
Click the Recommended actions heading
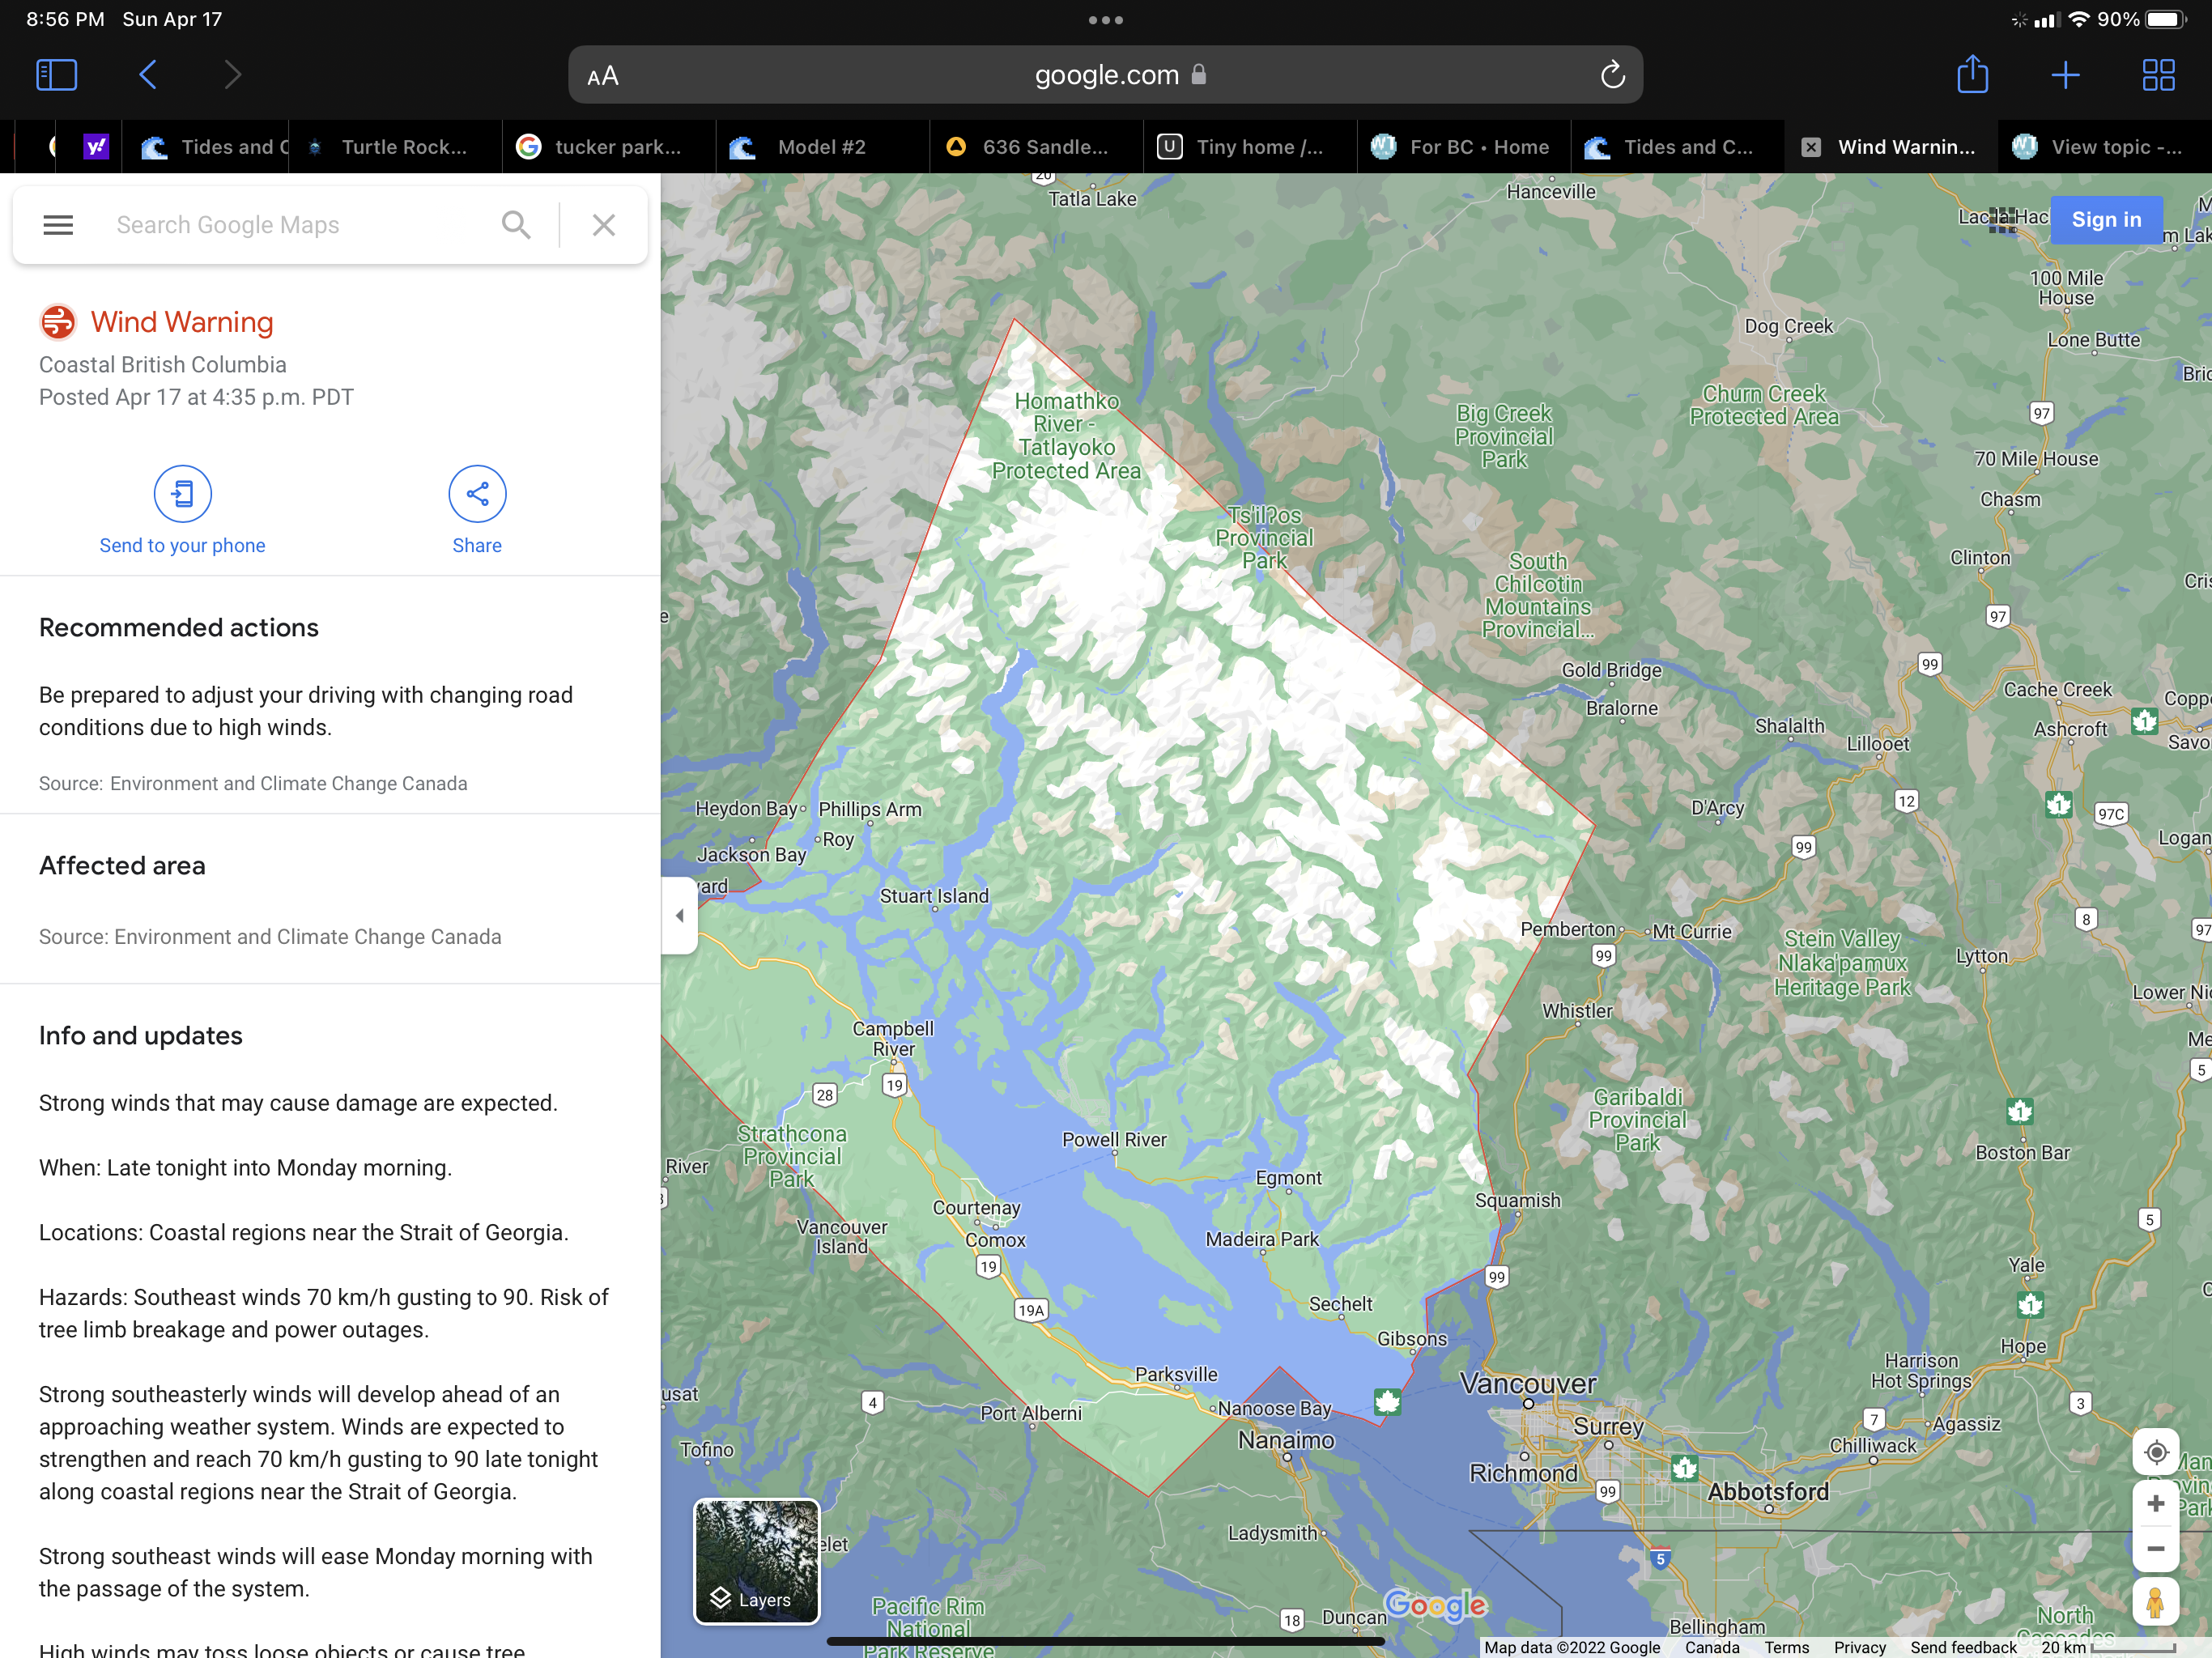coord(178,627)
